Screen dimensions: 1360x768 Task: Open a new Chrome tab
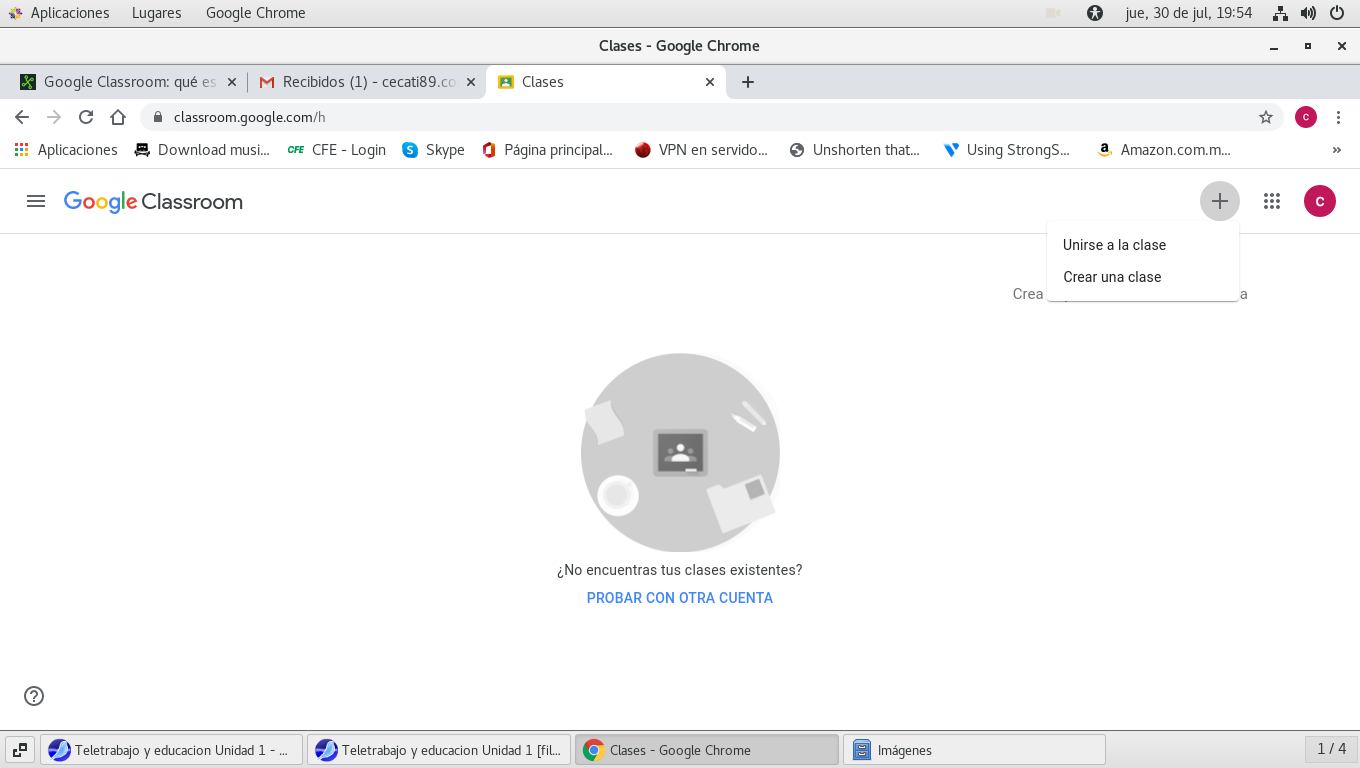pyautogui.click(x=748, y=82)
